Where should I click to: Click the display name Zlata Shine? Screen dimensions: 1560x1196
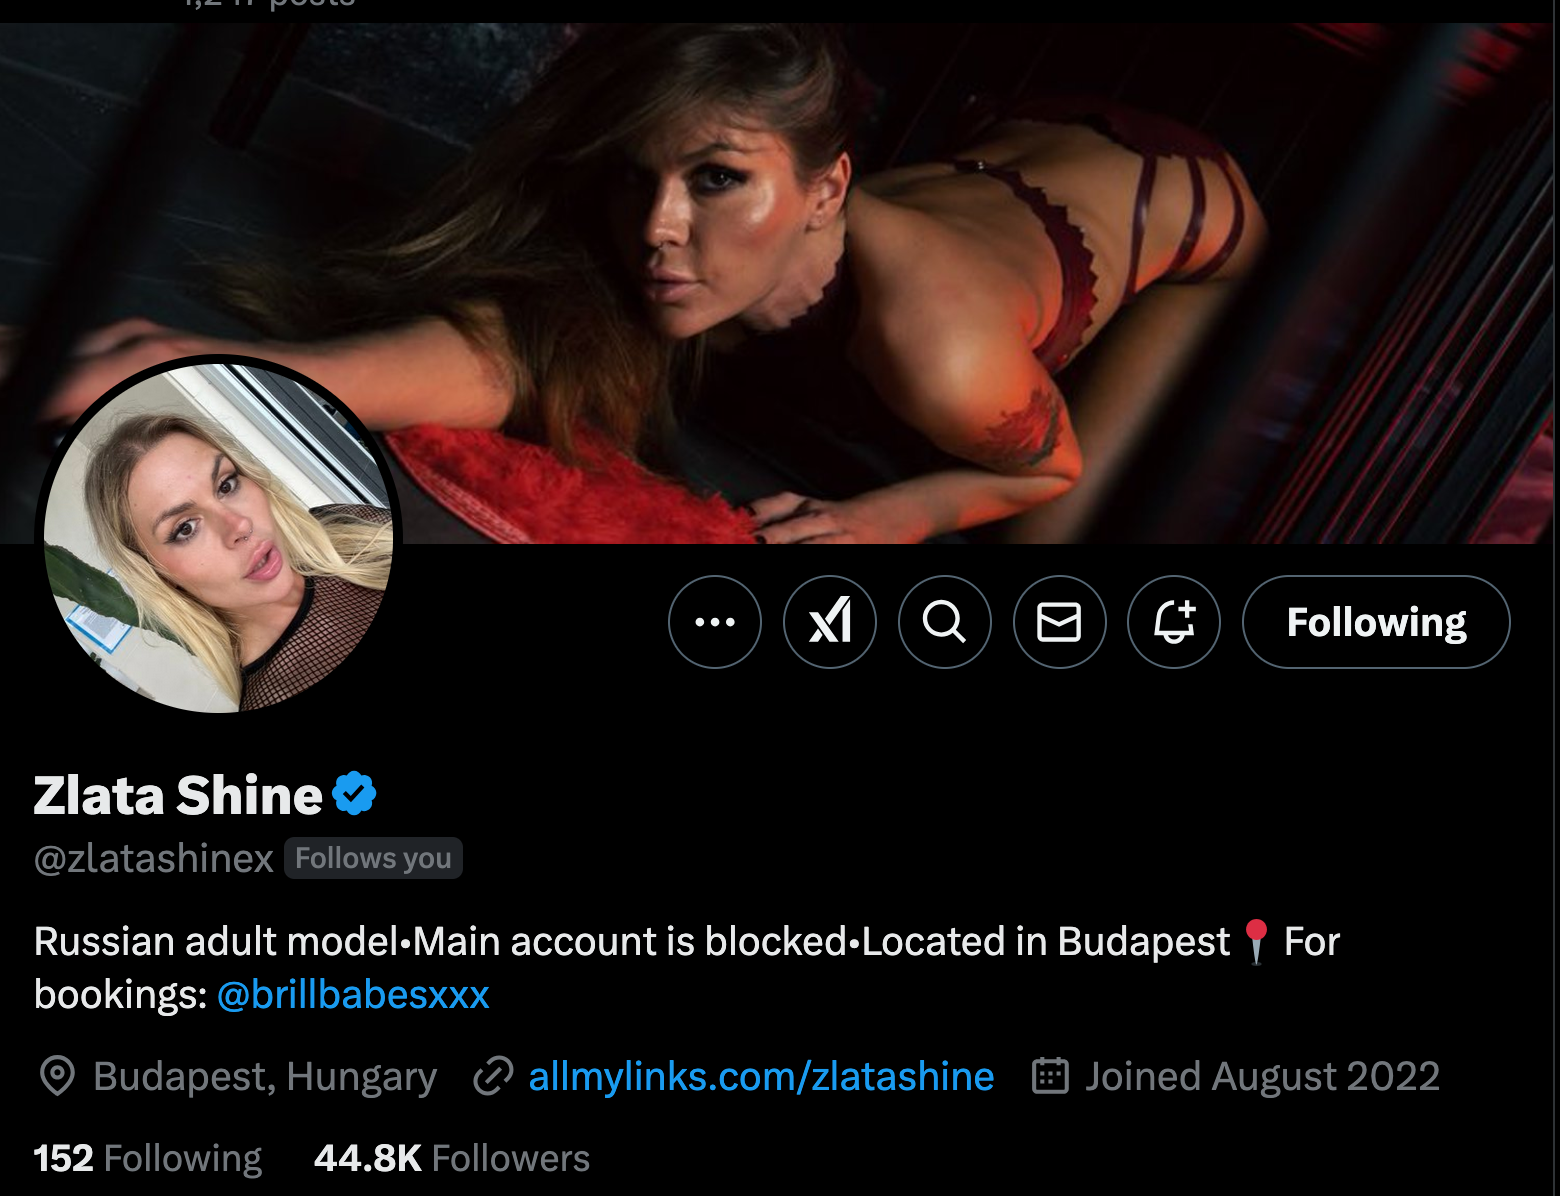point(178,795)
